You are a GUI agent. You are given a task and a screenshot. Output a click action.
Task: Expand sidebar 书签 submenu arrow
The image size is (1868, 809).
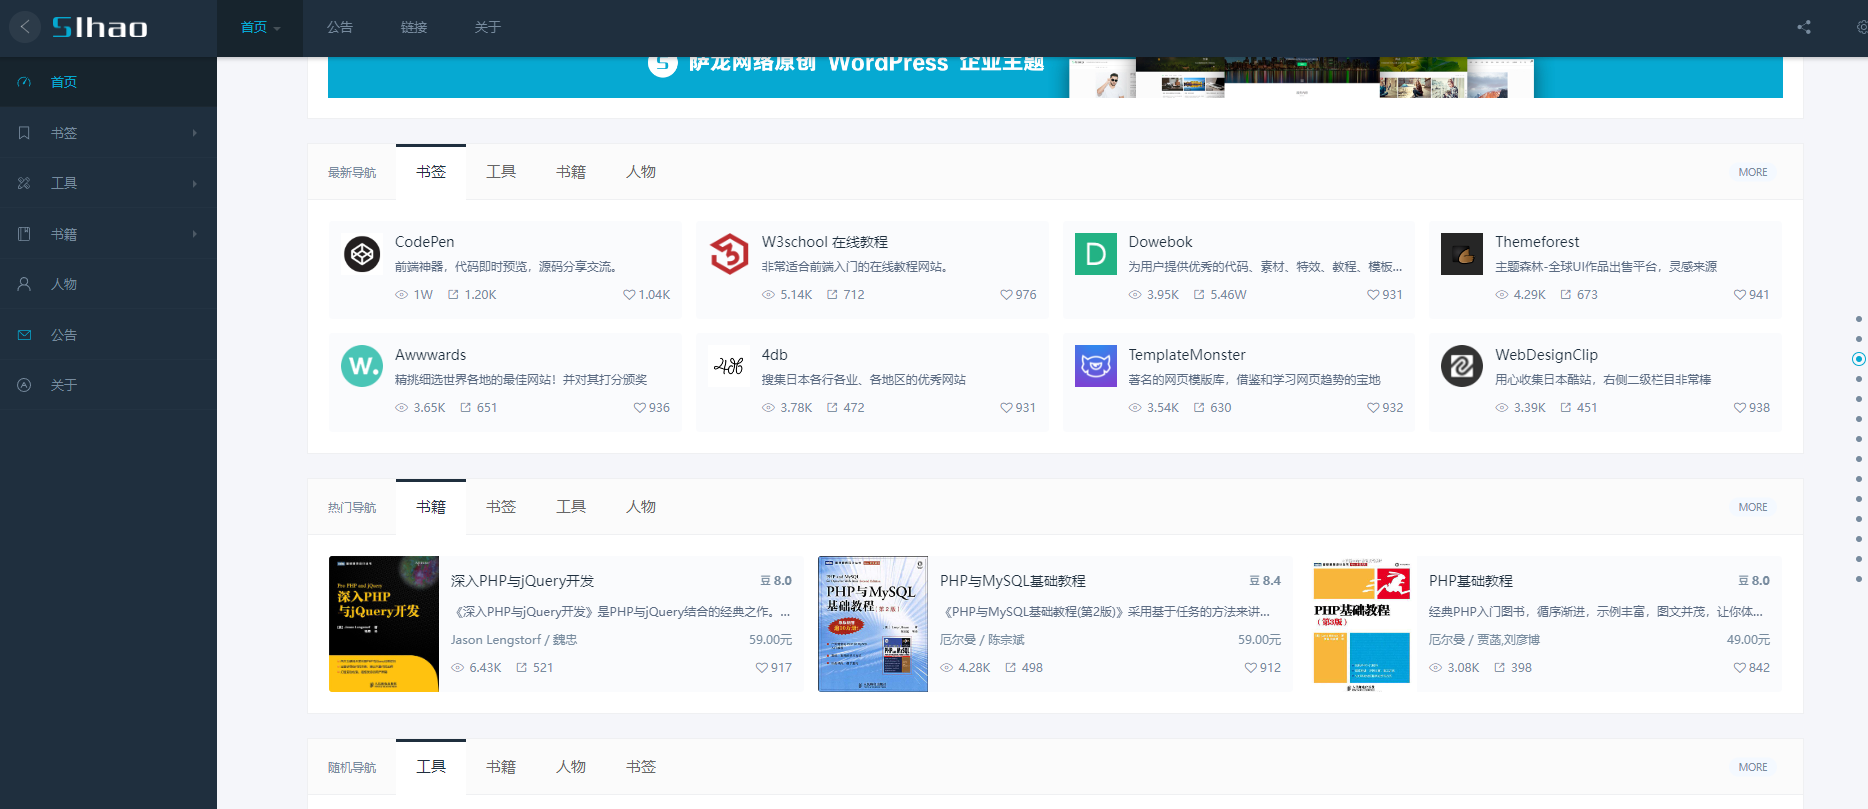tap(195, 133)
